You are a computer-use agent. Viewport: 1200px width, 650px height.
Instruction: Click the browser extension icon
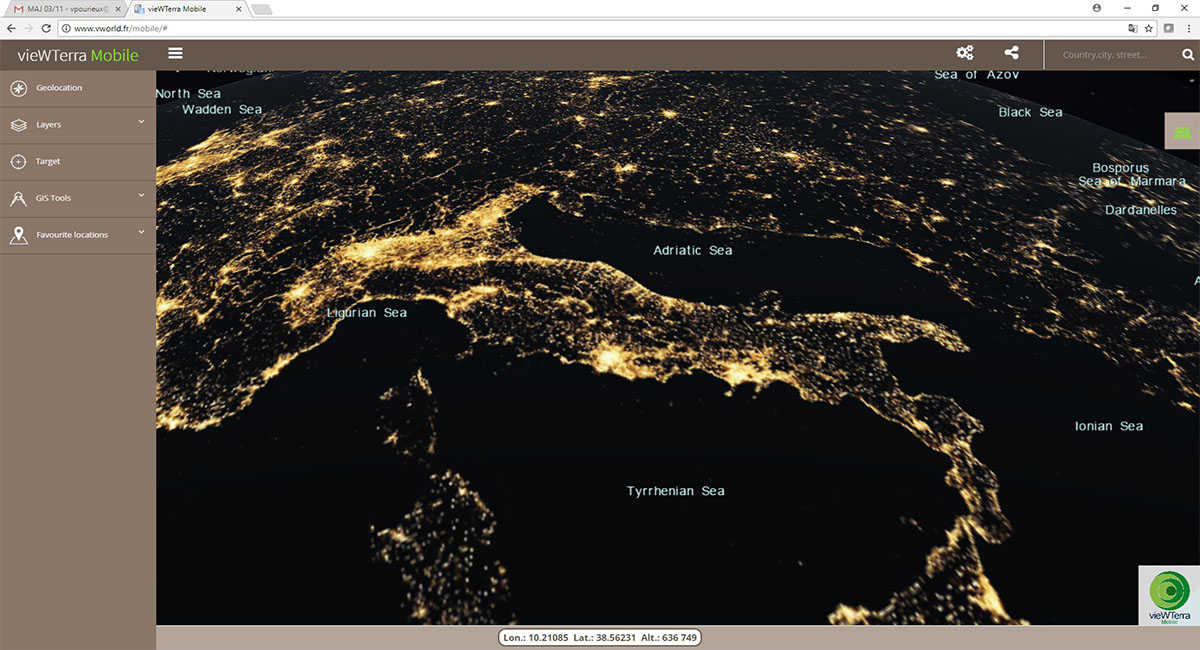coord(1168,28)
